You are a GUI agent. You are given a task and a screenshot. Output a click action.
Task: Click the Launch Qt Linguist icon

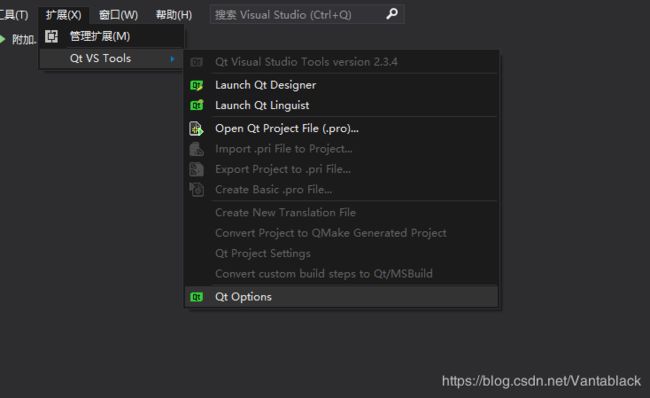[x=196, y=105]
